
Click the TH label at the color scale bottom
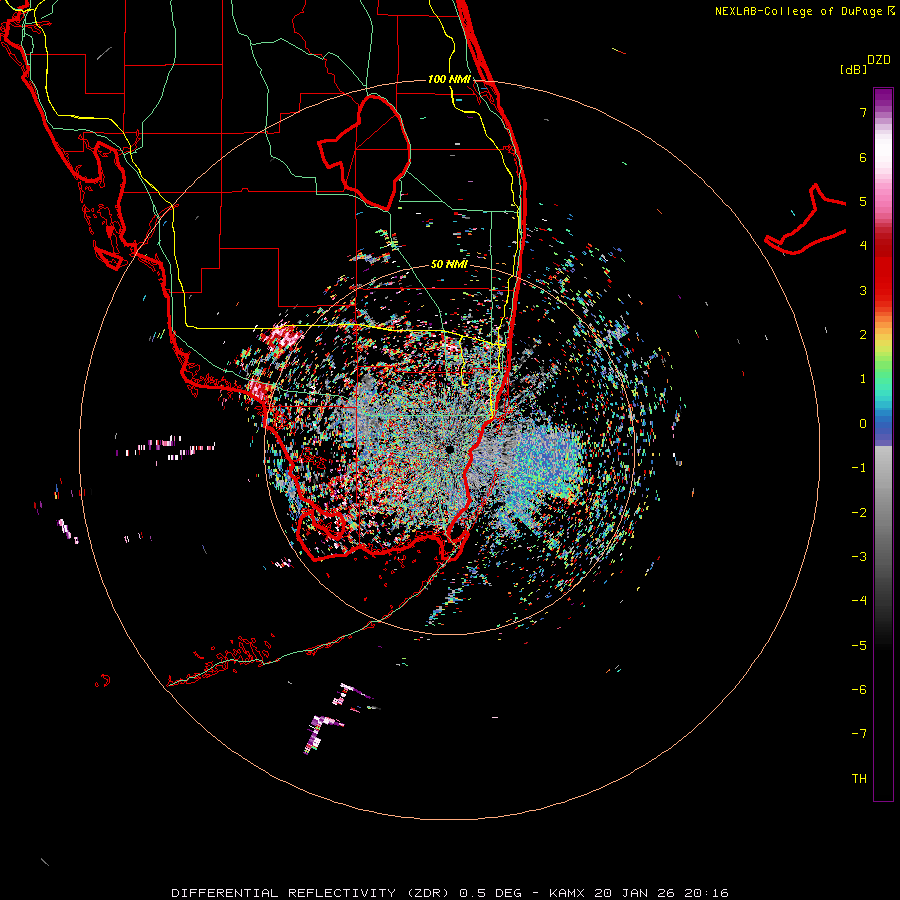(859, 778)
